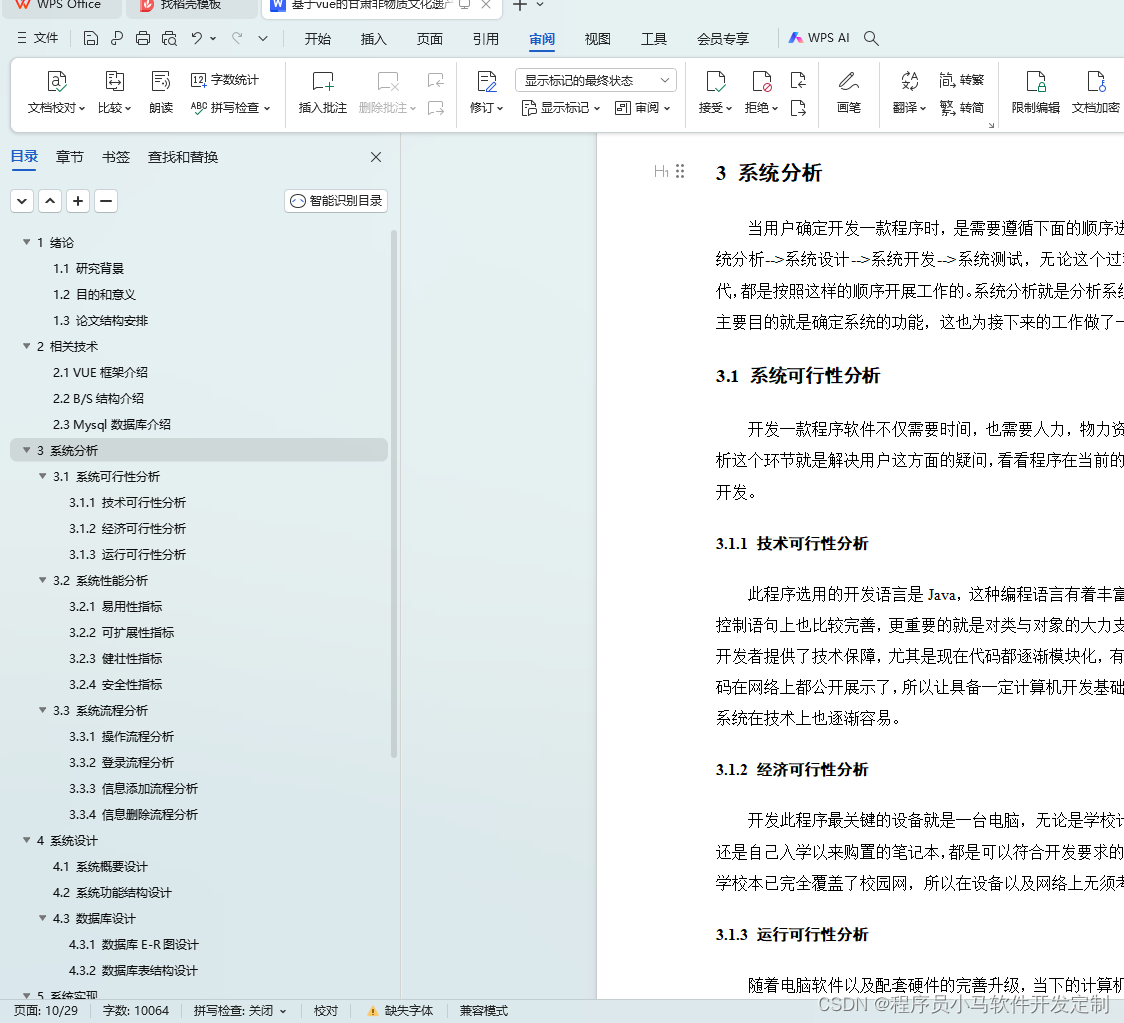Click the minus button in outline toolbar

click(x=106, y=201)
